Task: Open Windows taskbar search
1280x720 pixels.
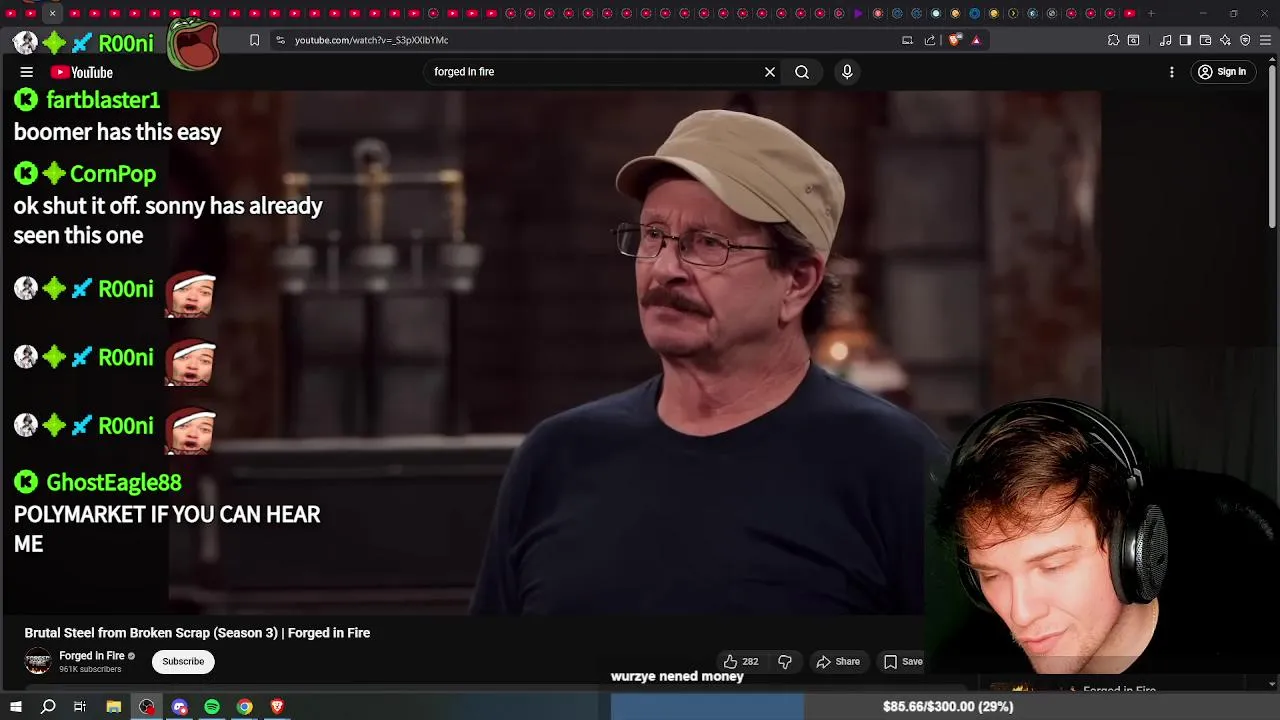Action: click(x=48, y=706)
